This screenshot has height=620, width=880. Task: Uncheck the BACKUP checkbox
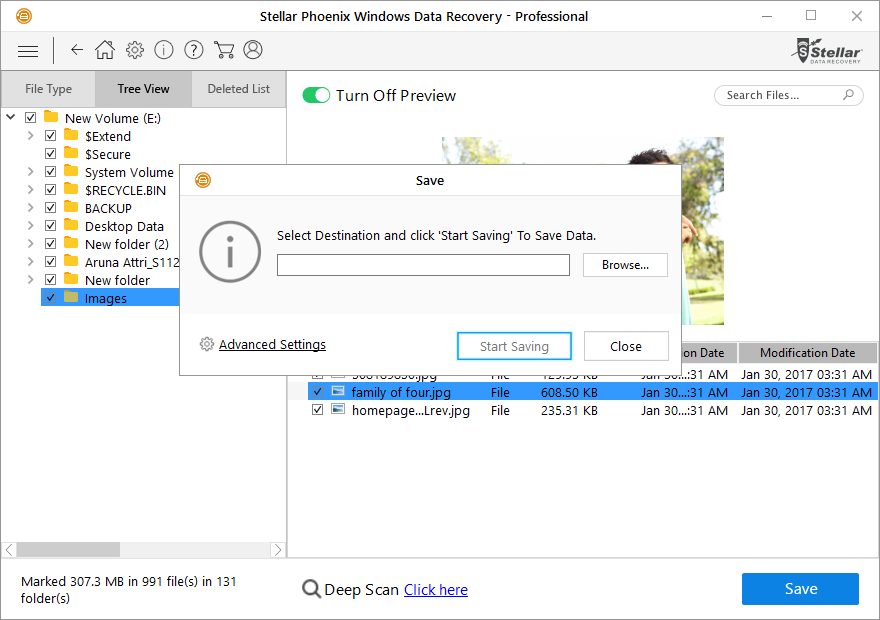coord(51,208)
